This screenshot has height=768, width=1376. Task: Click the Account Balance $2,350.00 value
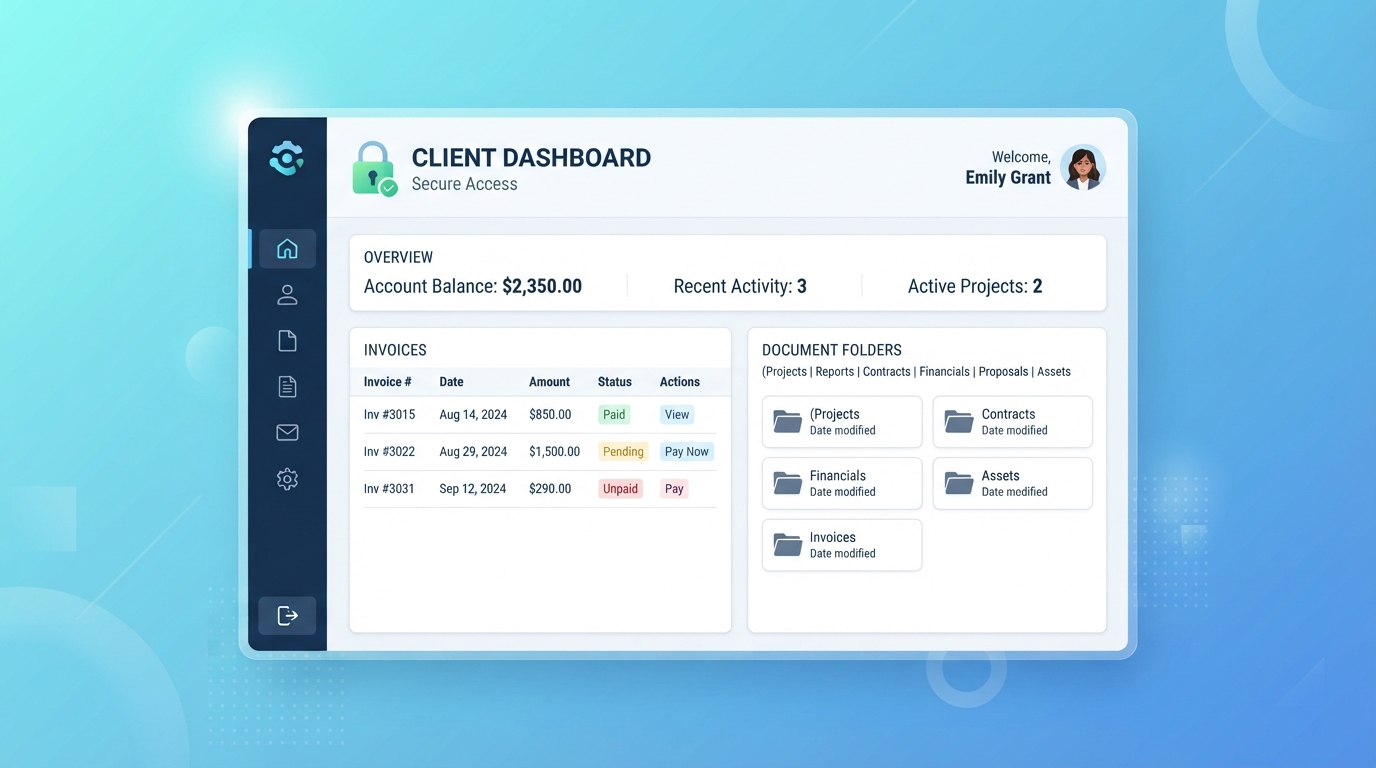click(542, 287)
